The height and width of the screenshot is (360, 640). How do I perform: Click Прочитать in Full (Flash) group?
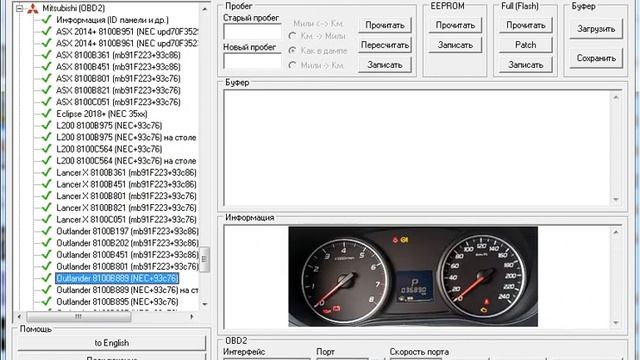(526, 25)
